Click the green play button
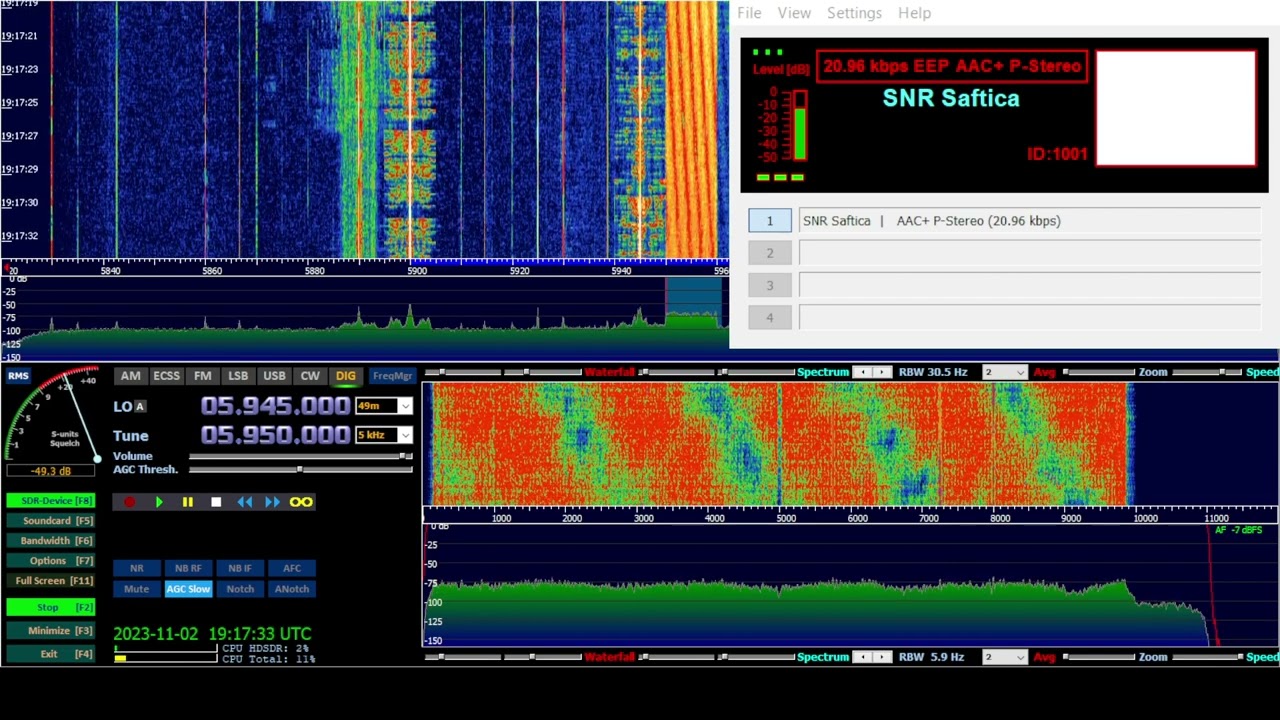 (158, 502)
